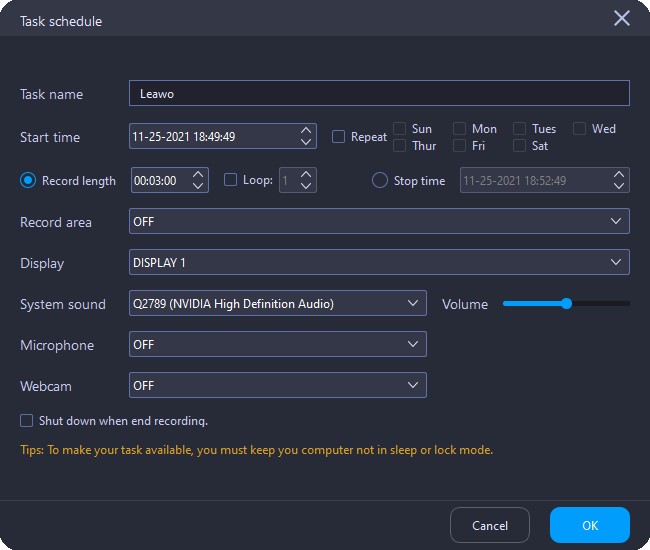The image size is (650, 550).
Task: Enable Shut down when end recording
Action: pos(27,421)
